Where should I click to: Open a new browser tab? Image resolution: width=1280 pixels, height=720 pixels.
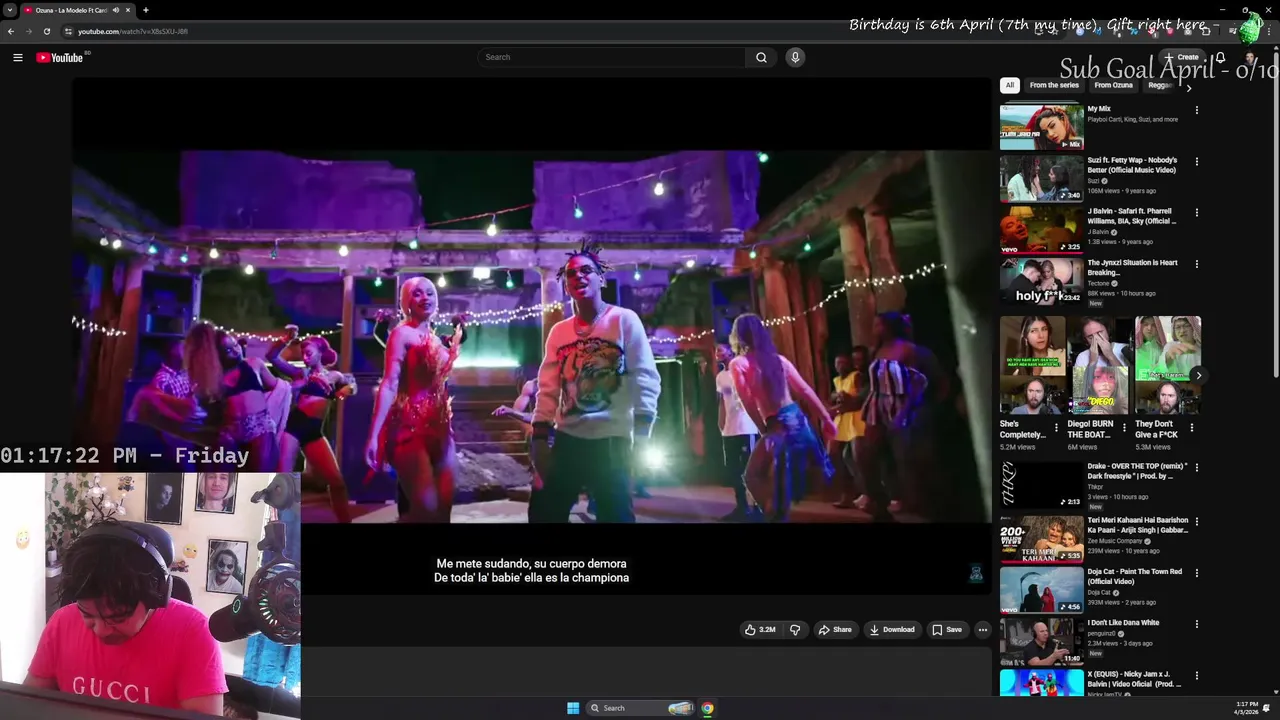(x=146, y=10)
